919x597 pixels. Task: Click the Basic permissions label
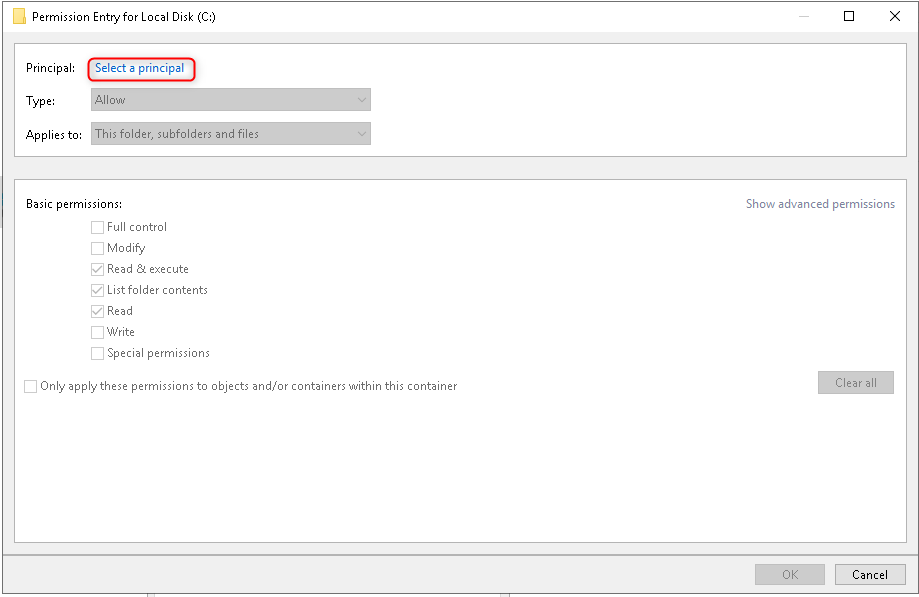click(x=74, y=204)
